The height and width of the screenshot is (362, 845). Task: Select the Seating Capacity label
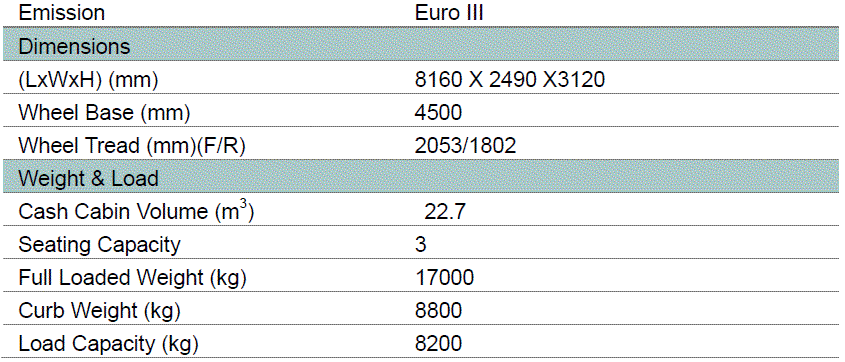coord(99,245)
